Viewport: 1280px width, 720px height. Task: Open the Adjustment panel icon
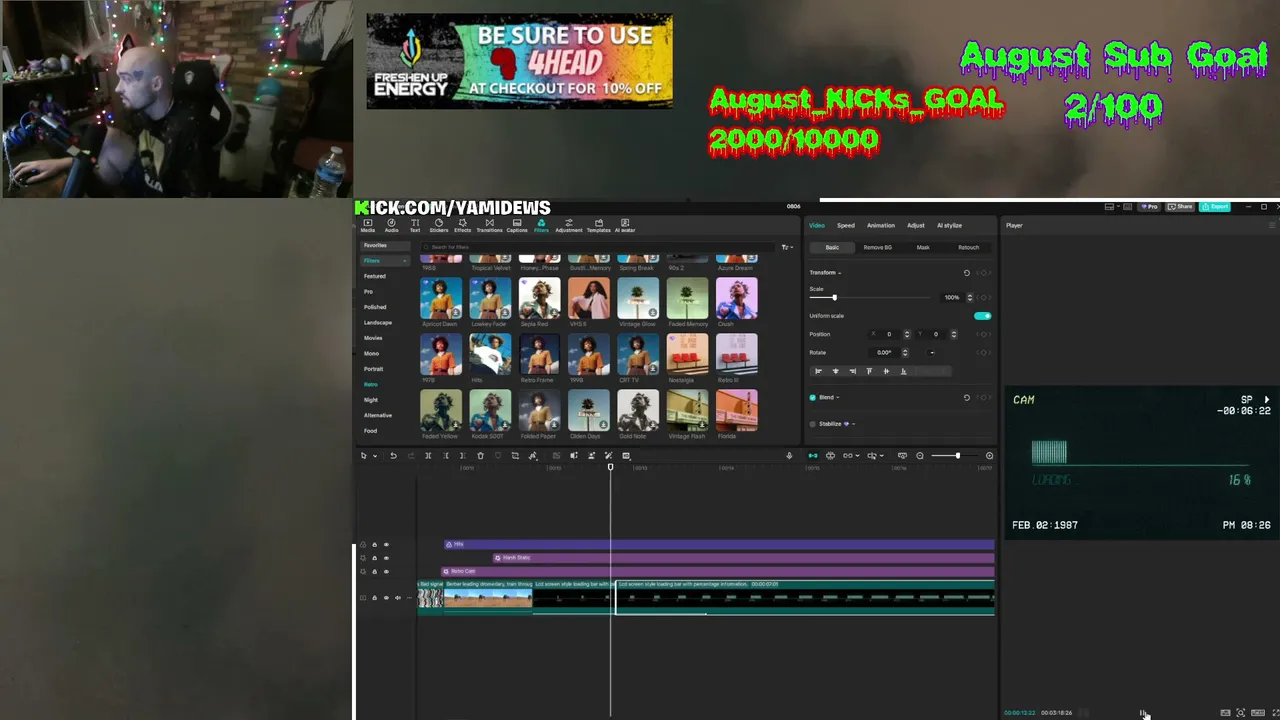click(569, 225)
